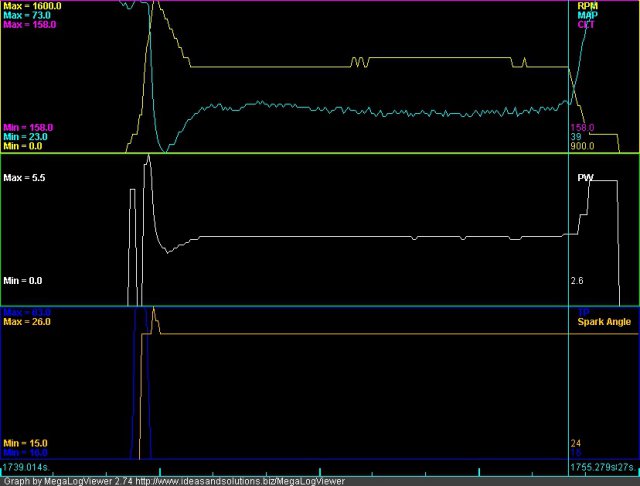Click the orange Max = 26.0 value

[28, 322]
